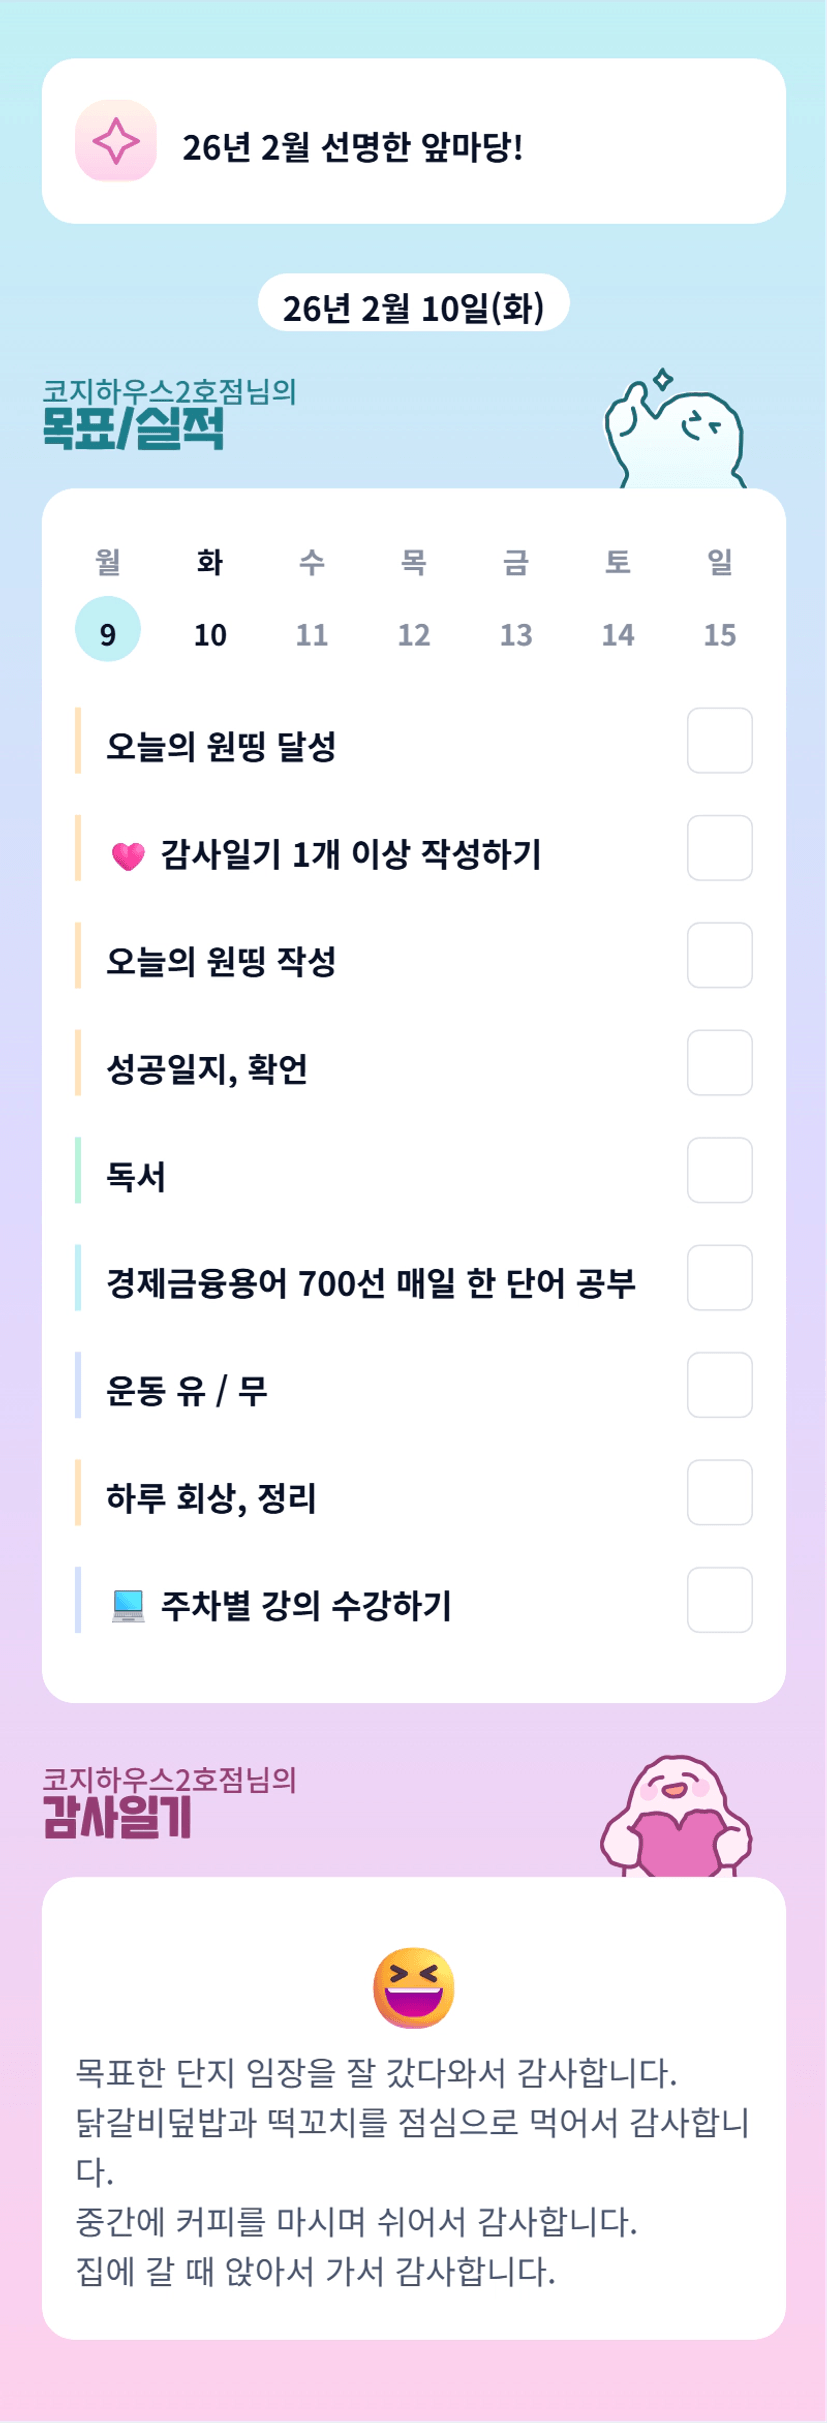Check the 오늘의 원띵 달성 checkbox

tap(719, 741)
